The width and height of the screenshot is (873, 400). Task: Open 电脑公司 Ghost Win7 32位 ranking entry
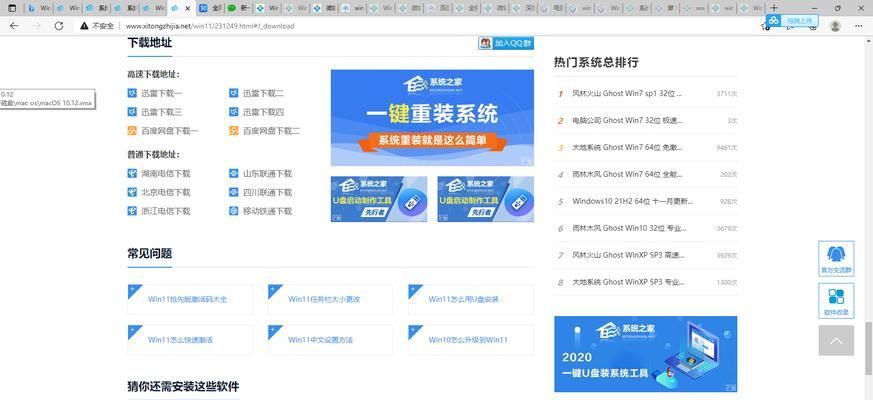click(627, 120)
